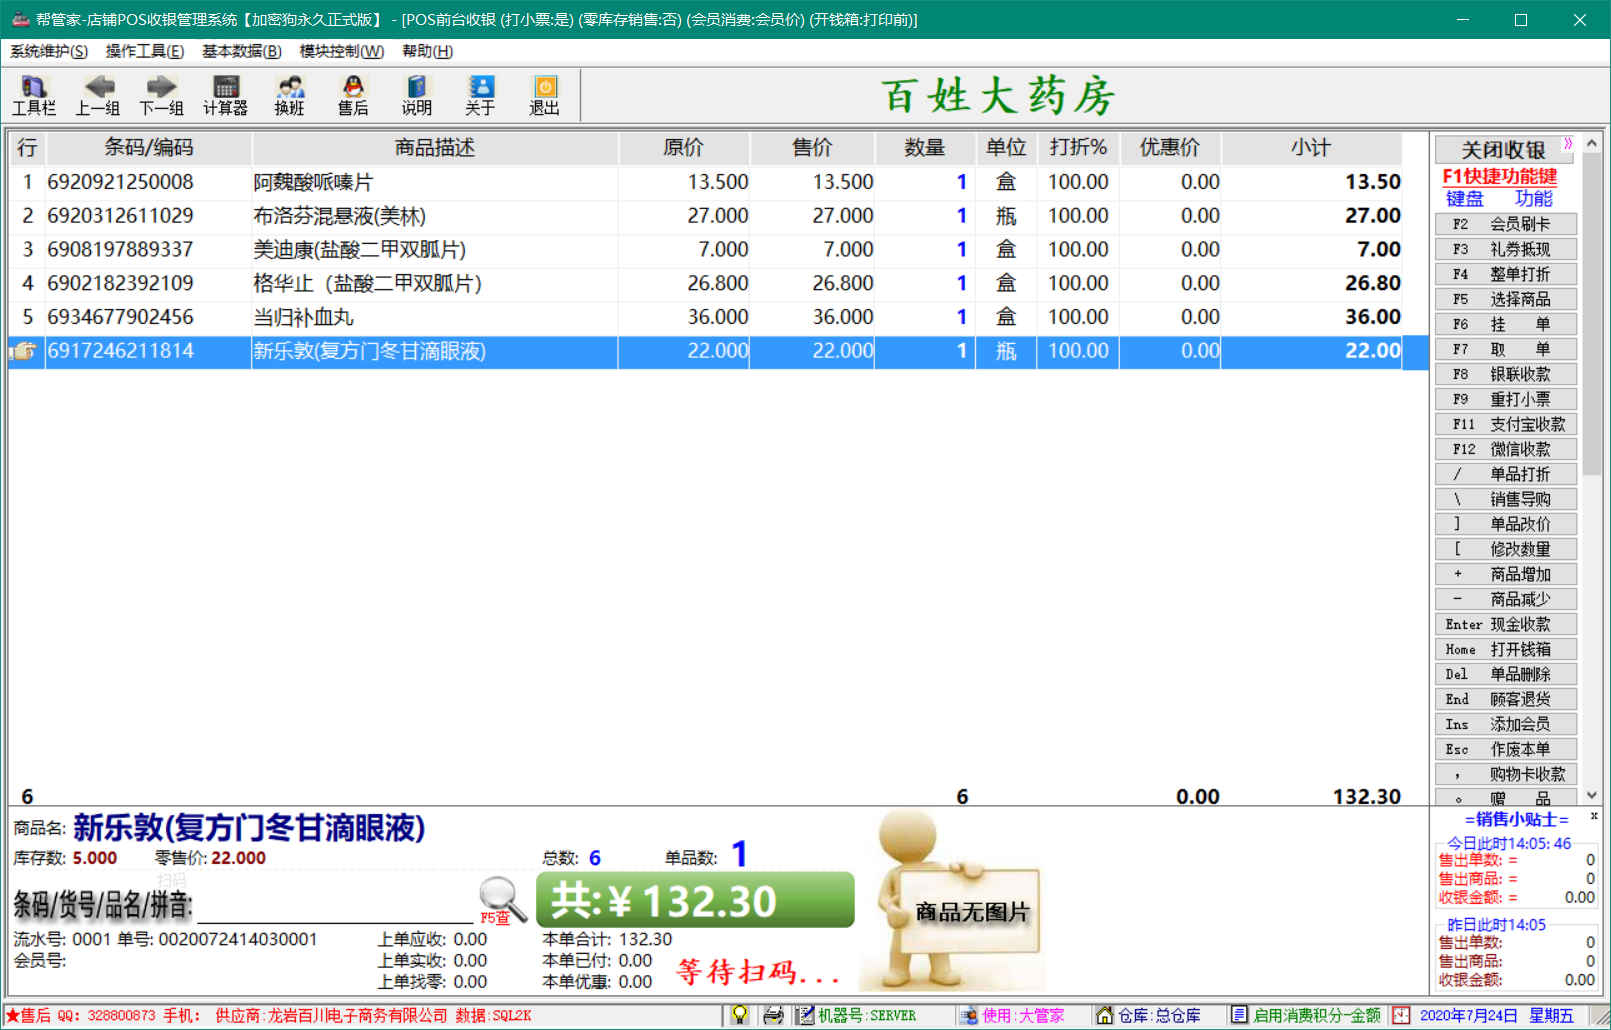Open 基本数据(B) menu

[242, 51]
